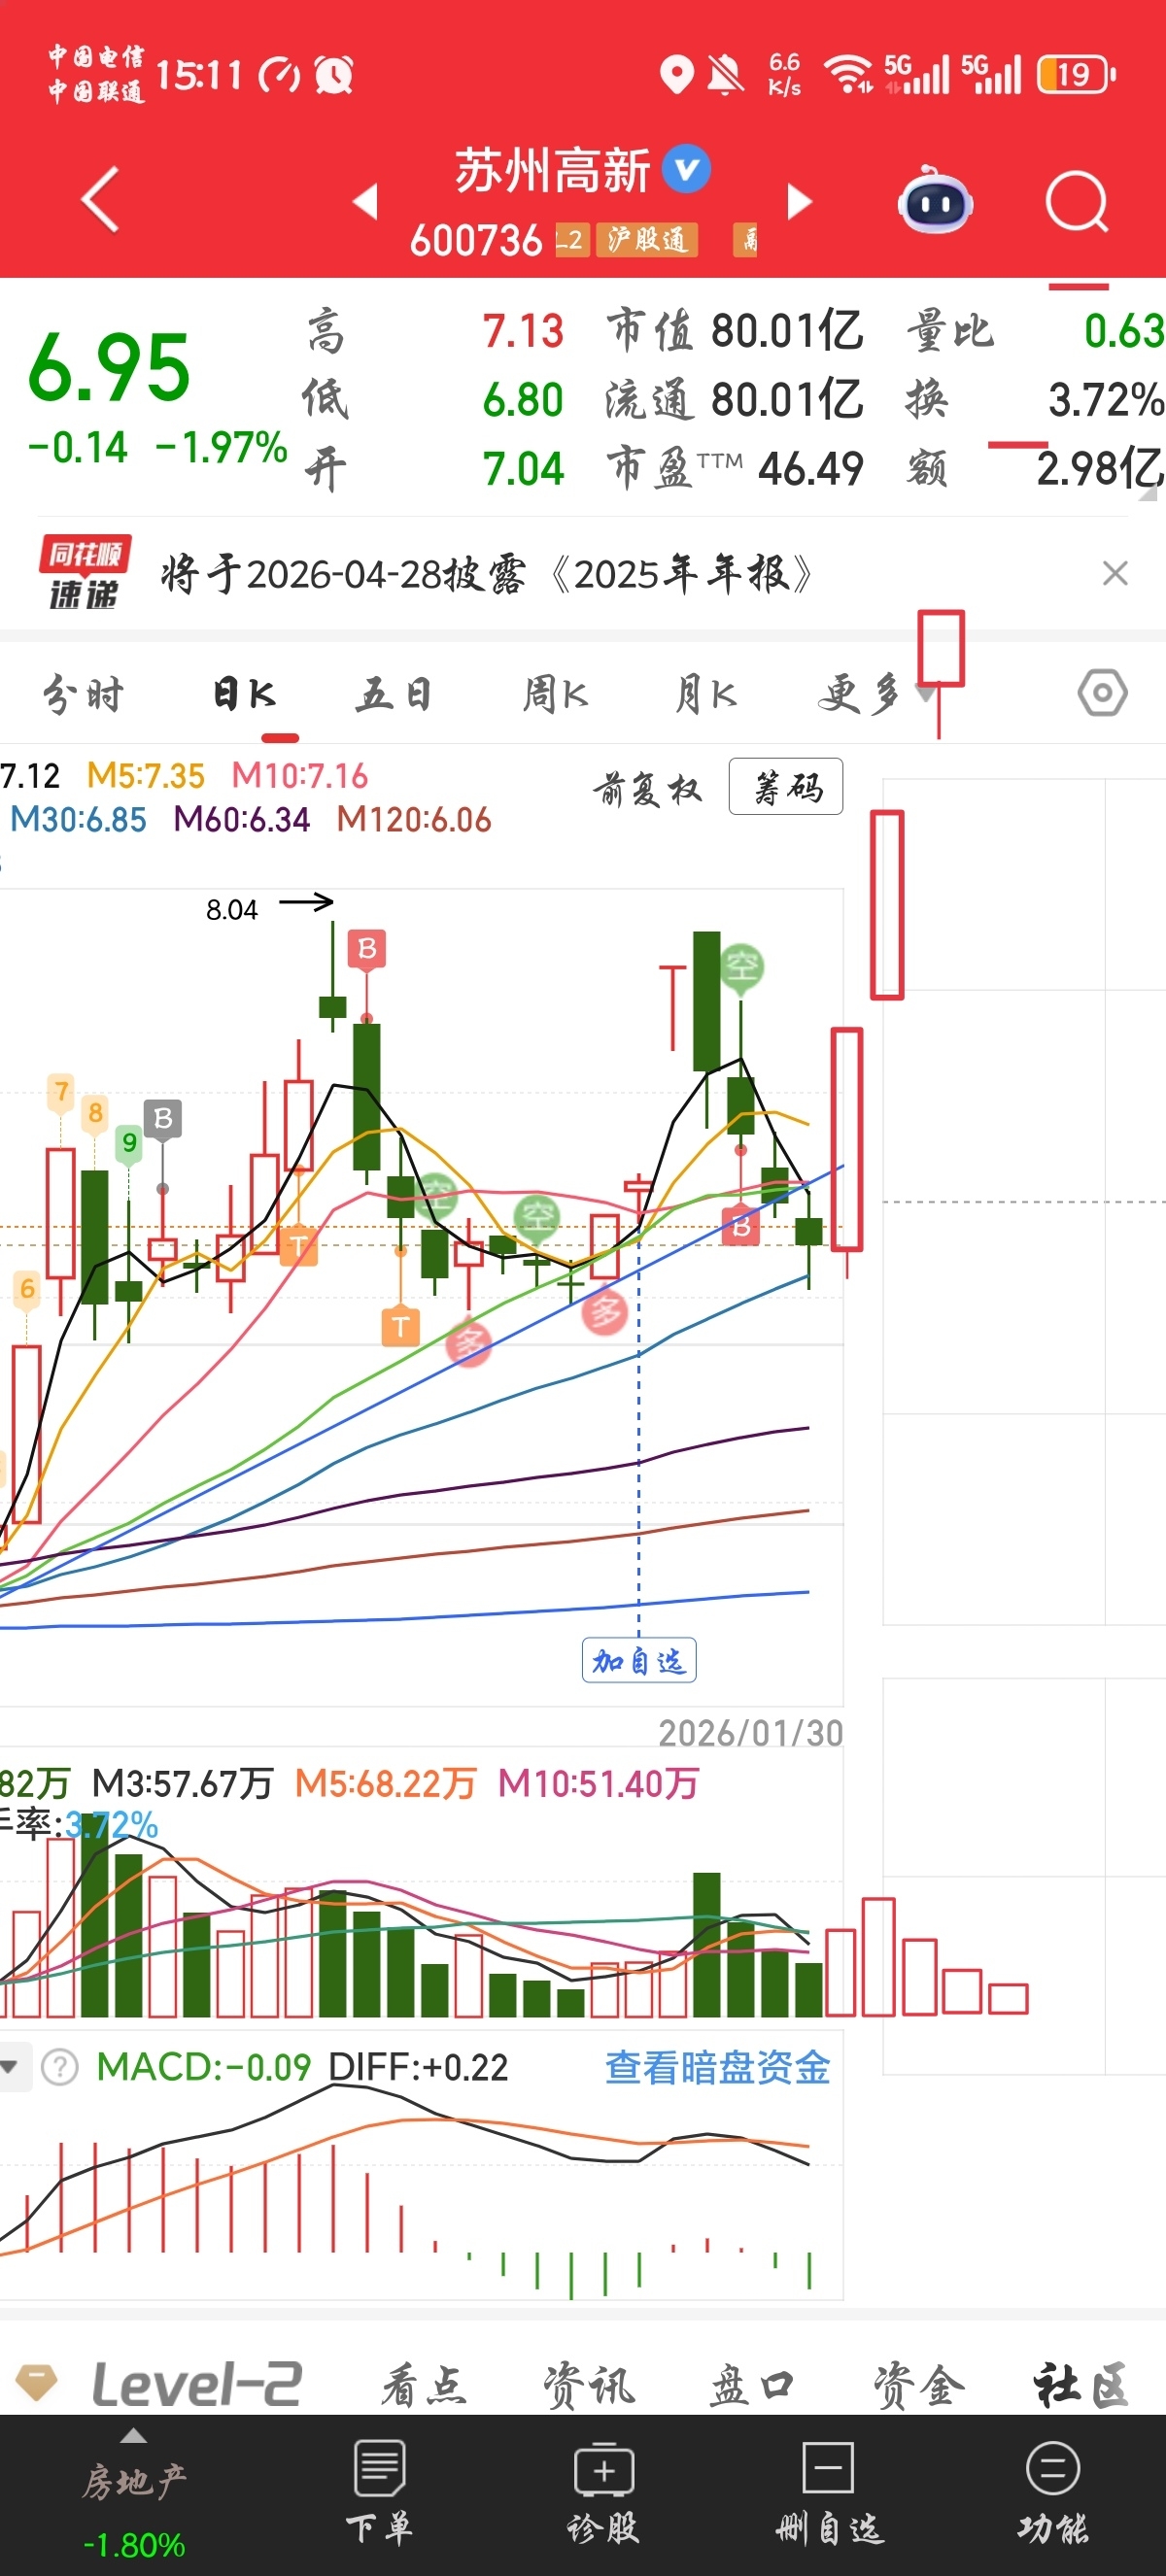The image size is (1166, 2576).
Task: Go to the previous stock with left triangle
Action: point(366,201)
